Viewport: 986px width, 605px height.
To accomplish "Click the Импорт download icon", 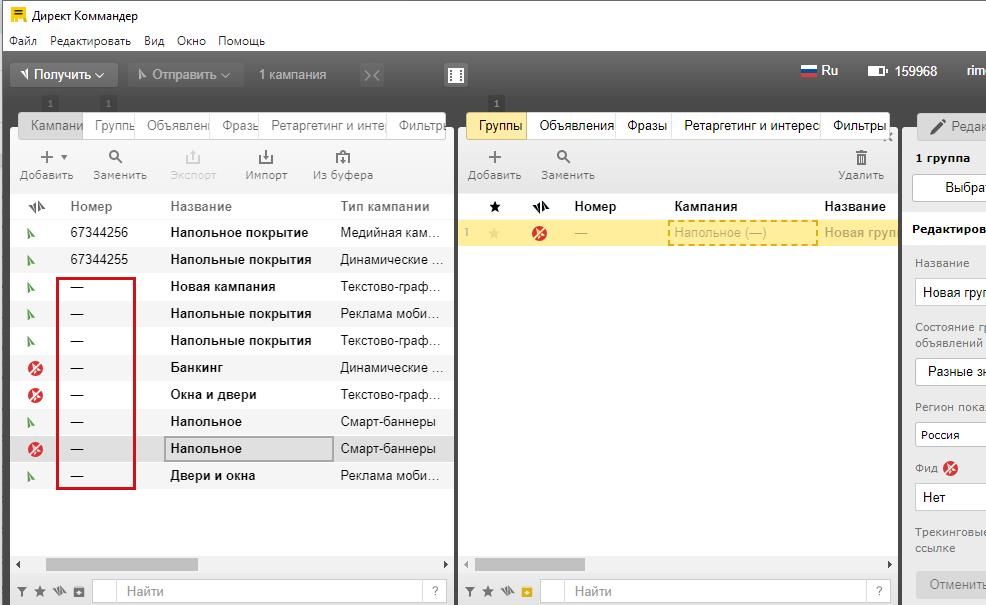I will (x=266, y=157).
